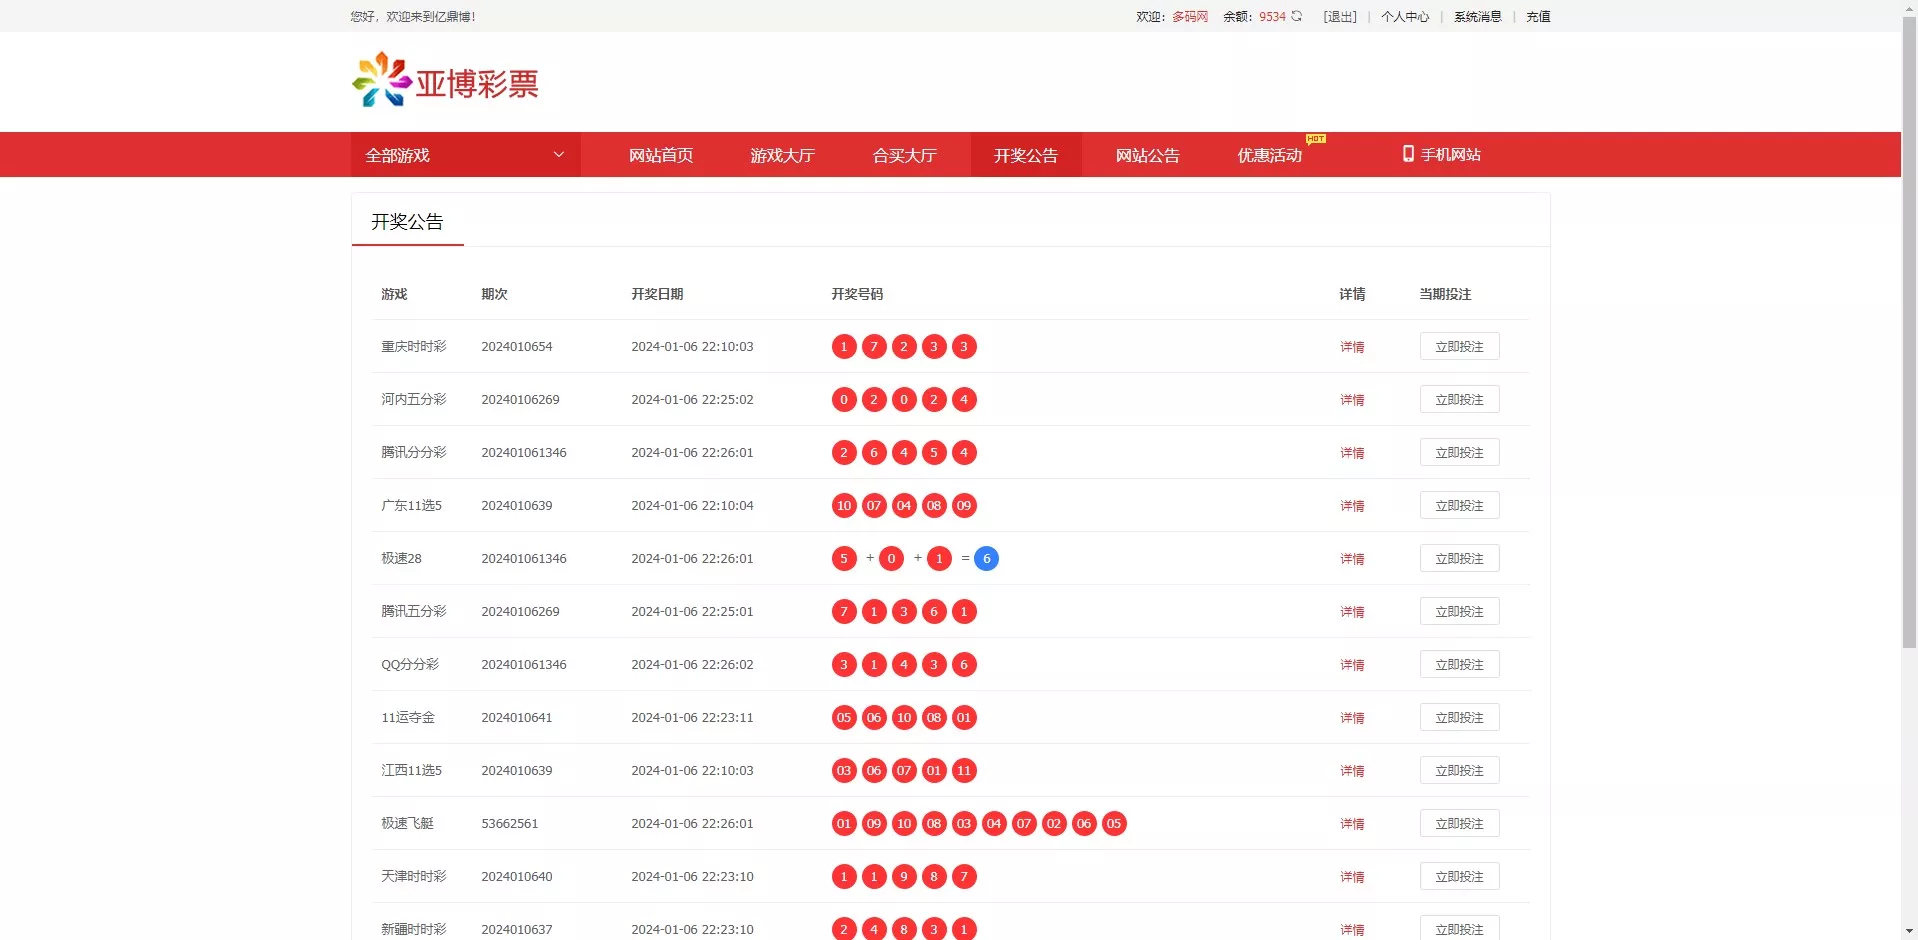Click 详情 for 极速飞艇
Viewport: 1918px width, 940px height.
[1351, 824]
